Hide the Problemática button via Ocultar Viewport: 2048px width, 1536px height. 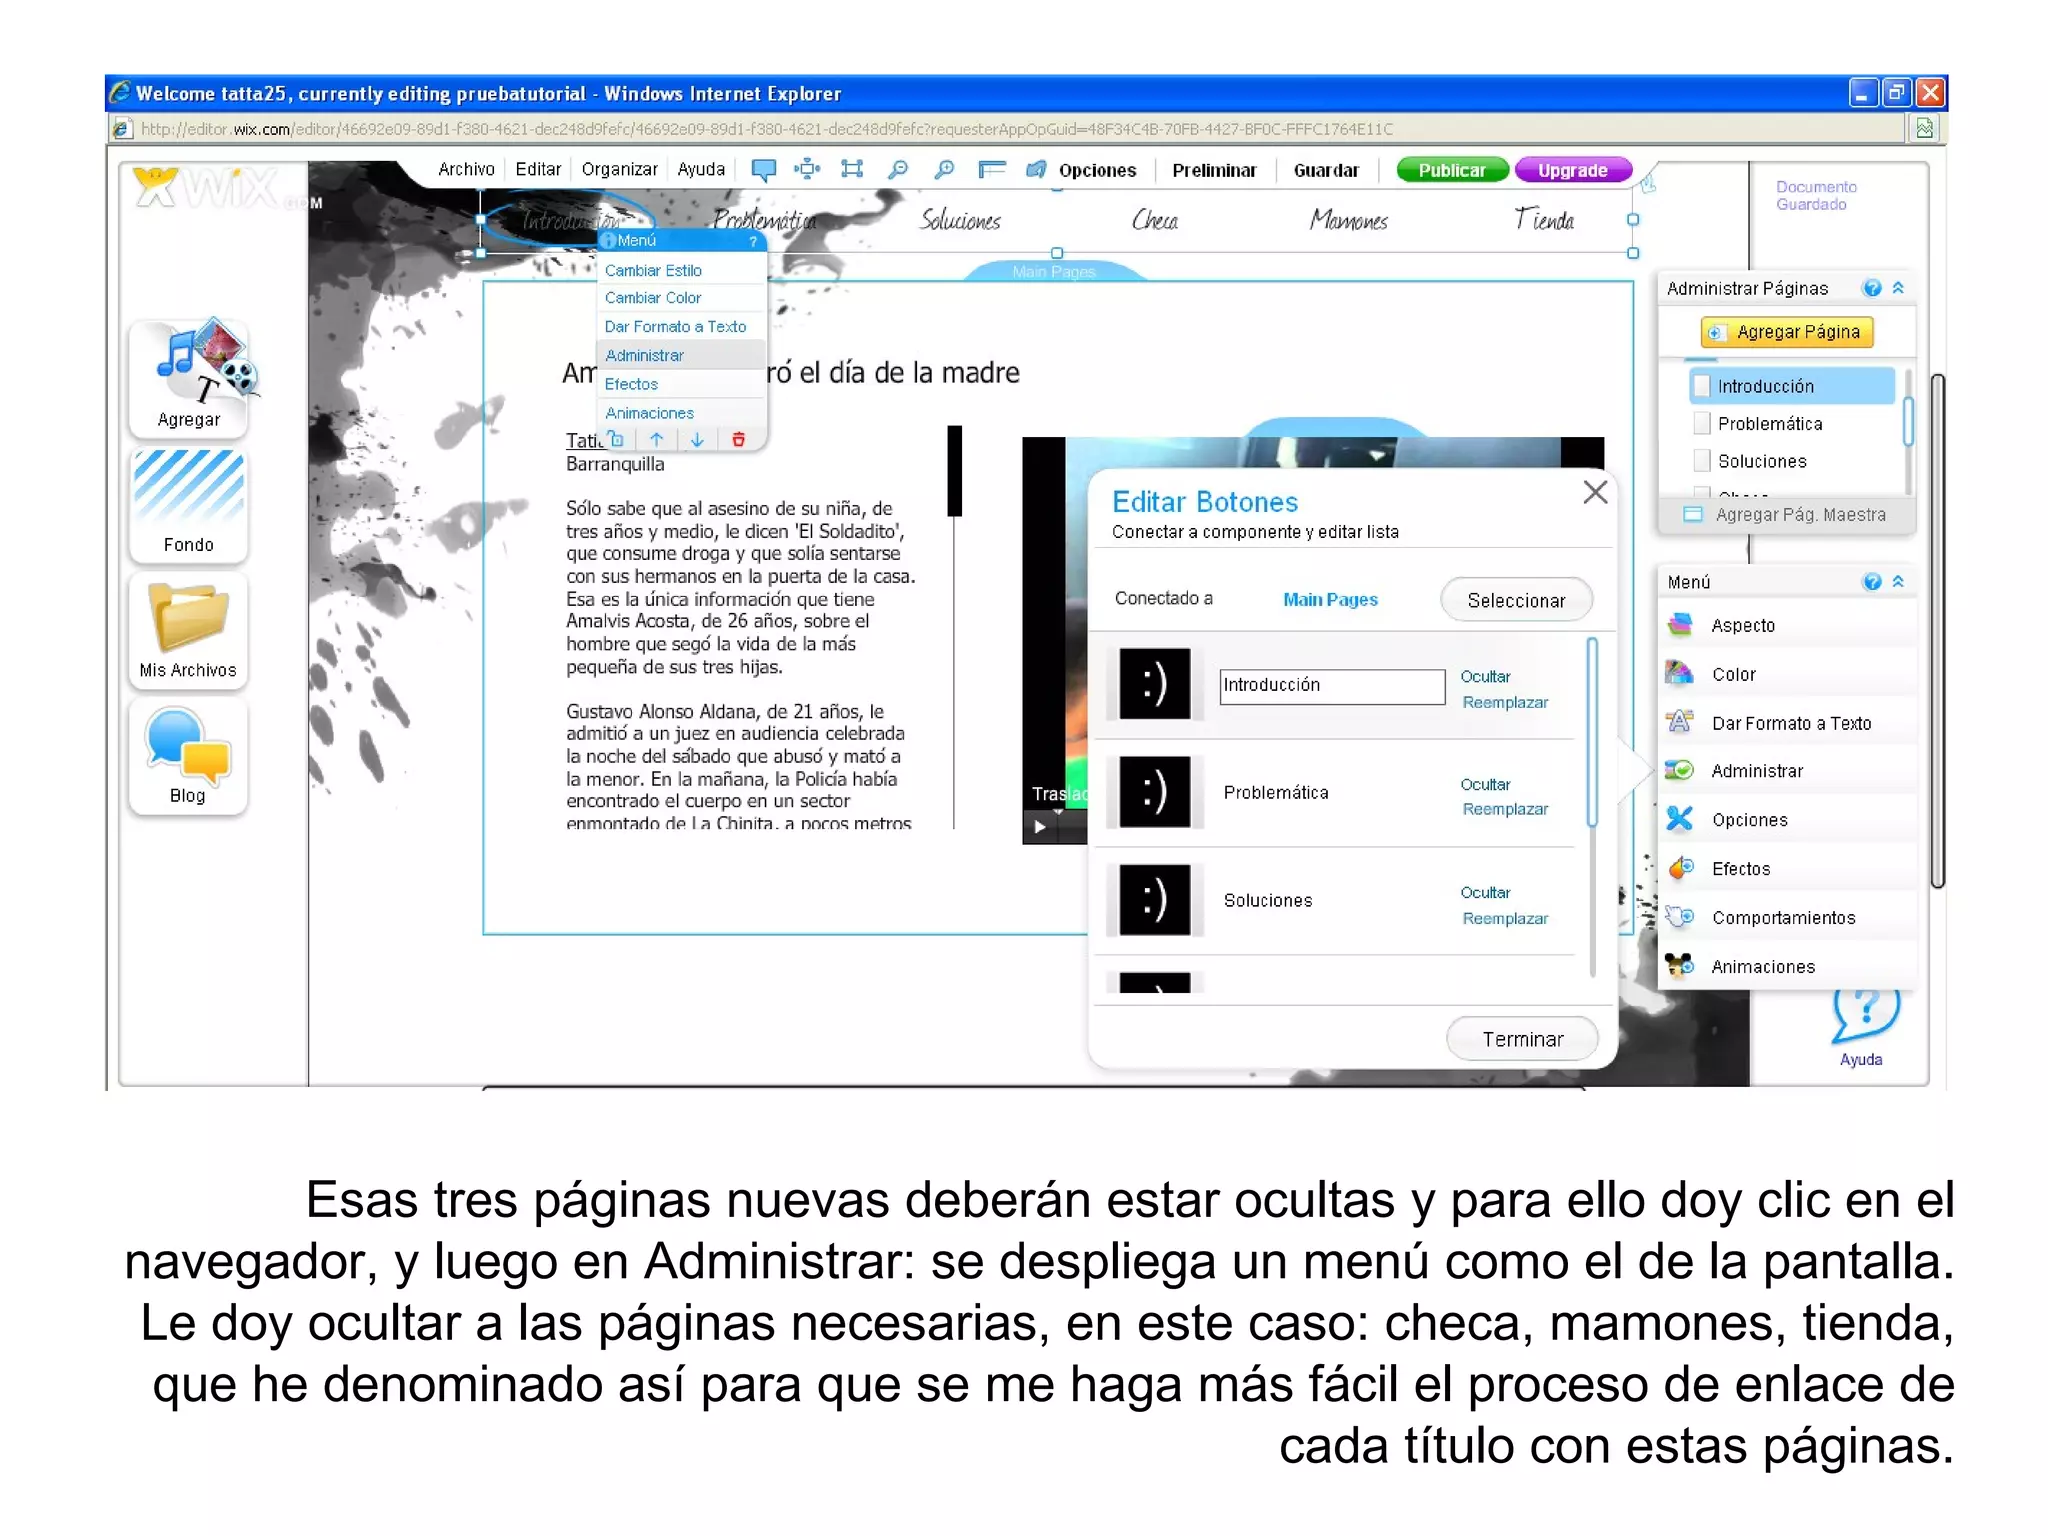[x=1485, y=784]
